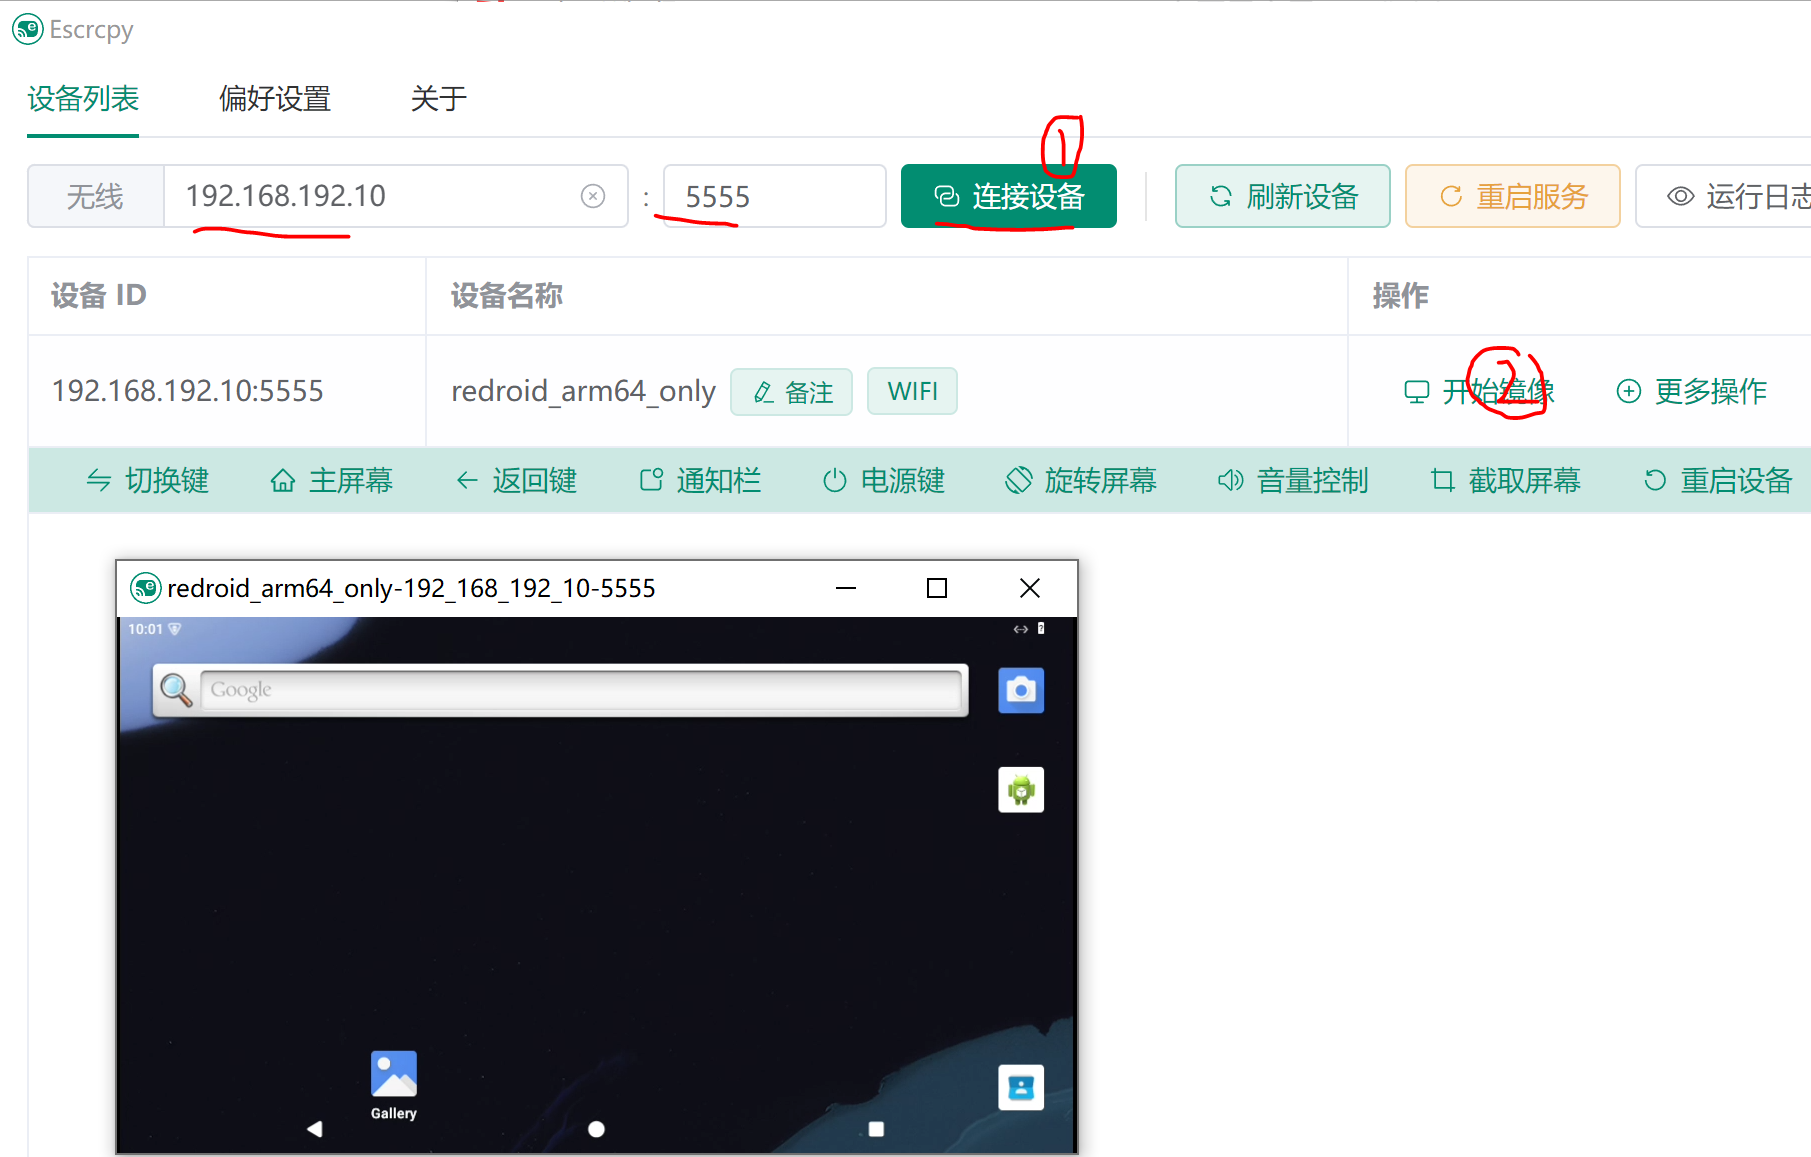Screen dimensions: 1811x1157
Task: Maximize the redroid mirror window
Action: pyautogui.click(x=937, y=588)
